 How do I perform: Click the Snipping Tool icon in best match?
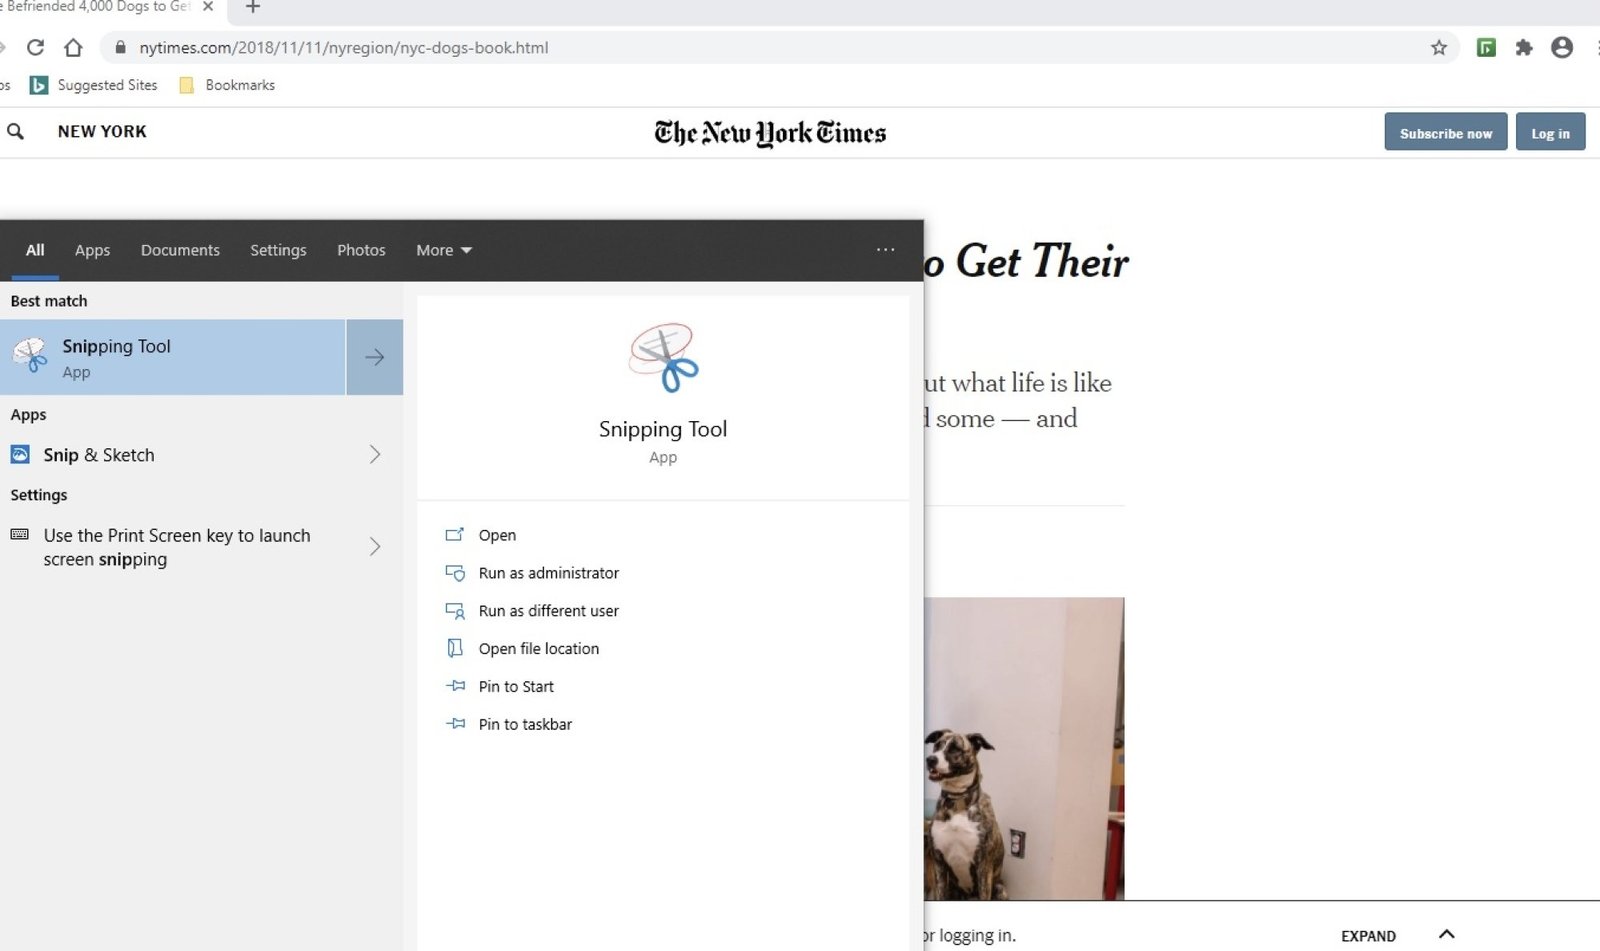tap(30, 355)
